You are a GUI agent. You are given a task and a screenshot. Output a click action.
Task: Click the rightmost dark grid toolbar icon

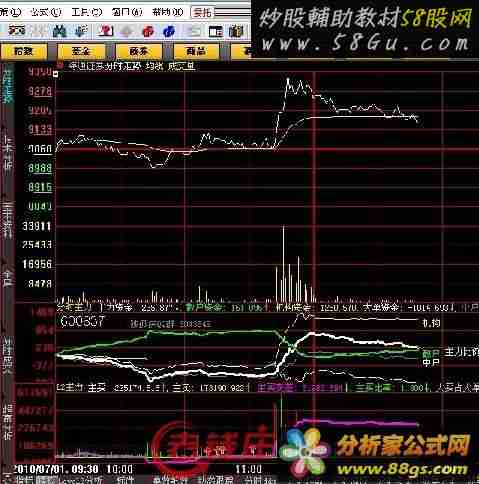(x=236, y=32)
